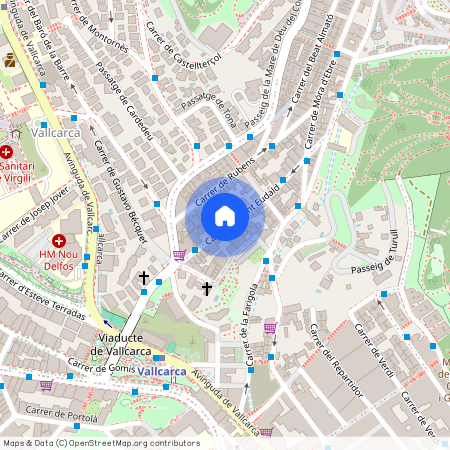This screenshot has height=450, width=450.
Task: Click the gray Vallcarca neighbourhood label
Action: (56, 133)
